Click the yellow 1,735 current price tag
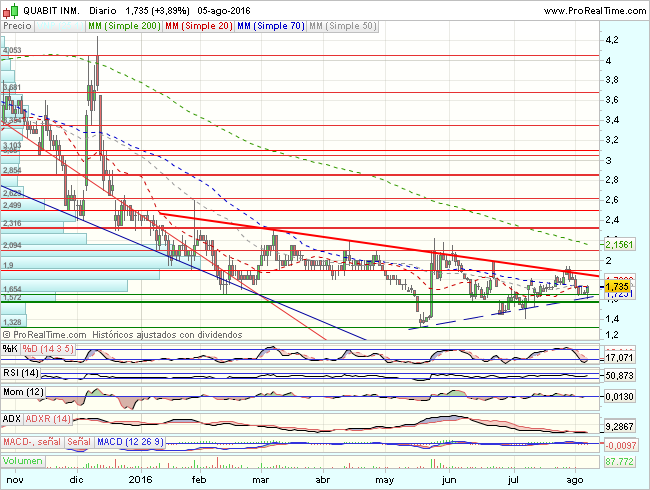 620,286
